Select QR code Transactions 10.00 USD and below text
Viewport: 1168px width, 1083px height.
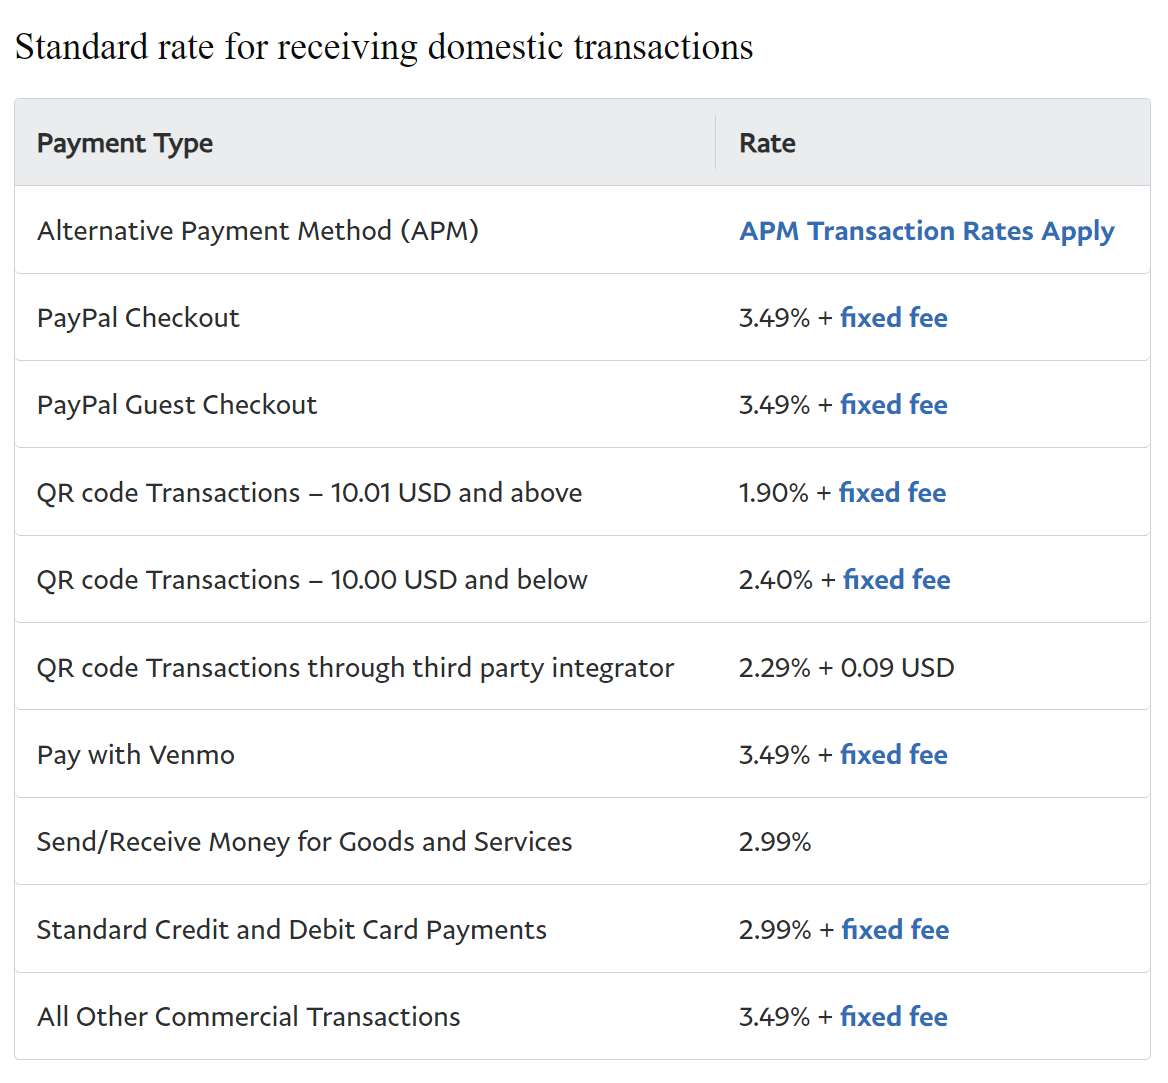pos(312,580)
